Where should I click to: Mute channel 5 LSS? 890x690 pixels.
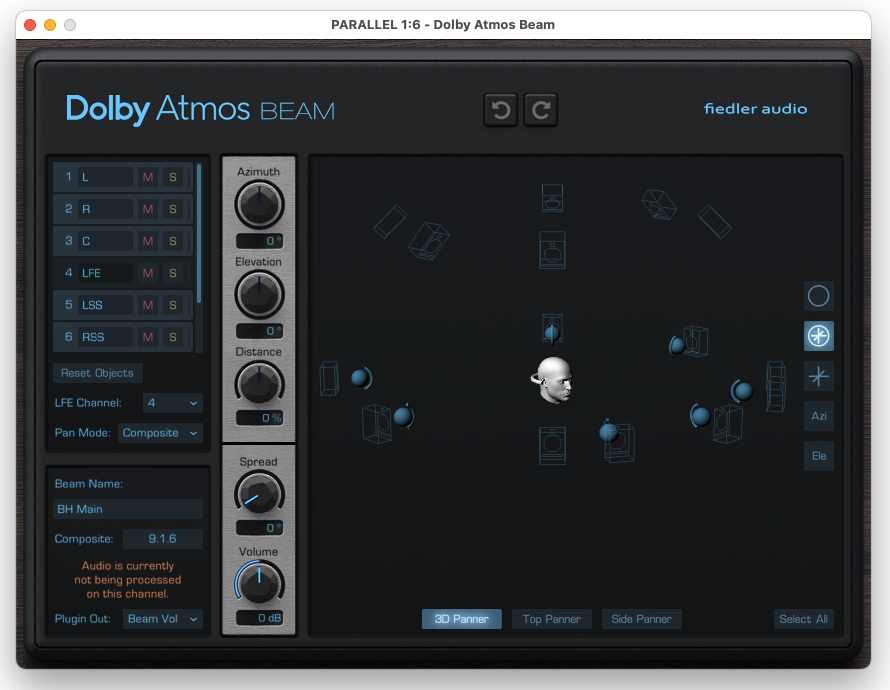[148, 305]
